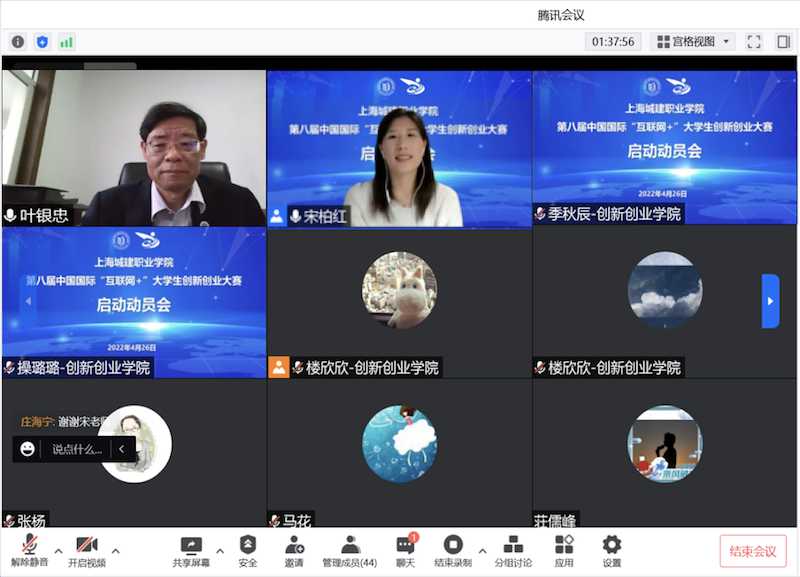Expand video options arrow beside 开启视频
800x577 pixels.
[x=116, y=550]
